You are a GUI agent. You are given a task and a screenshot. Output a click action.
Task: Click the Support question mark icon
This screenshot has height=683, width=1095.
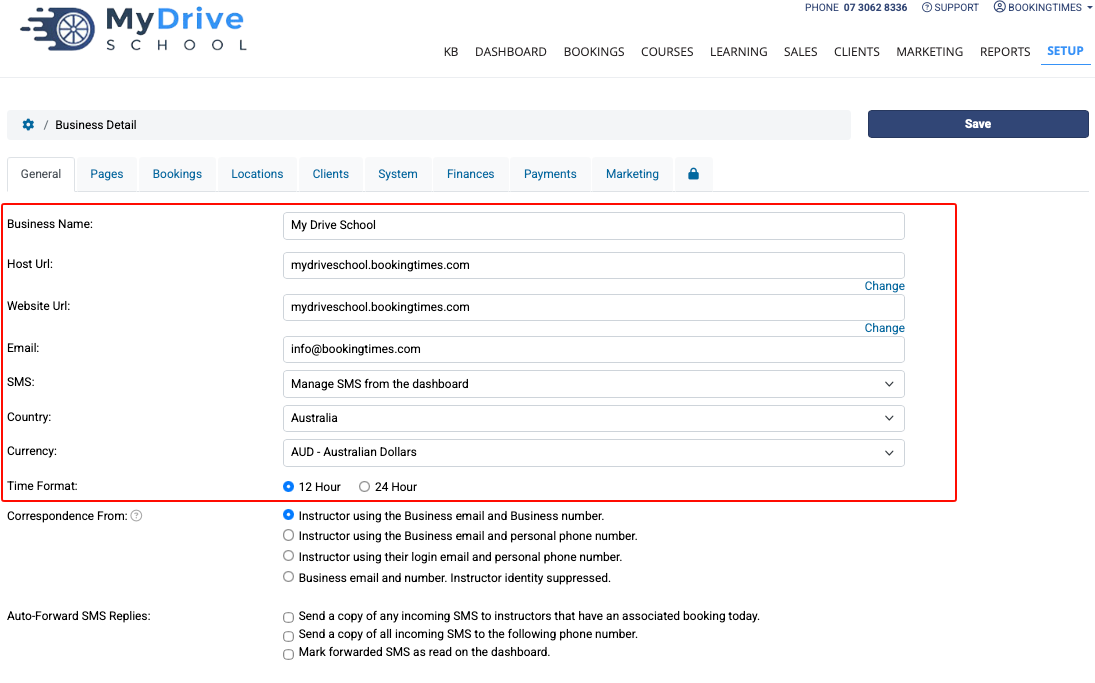tap(927, 8)
